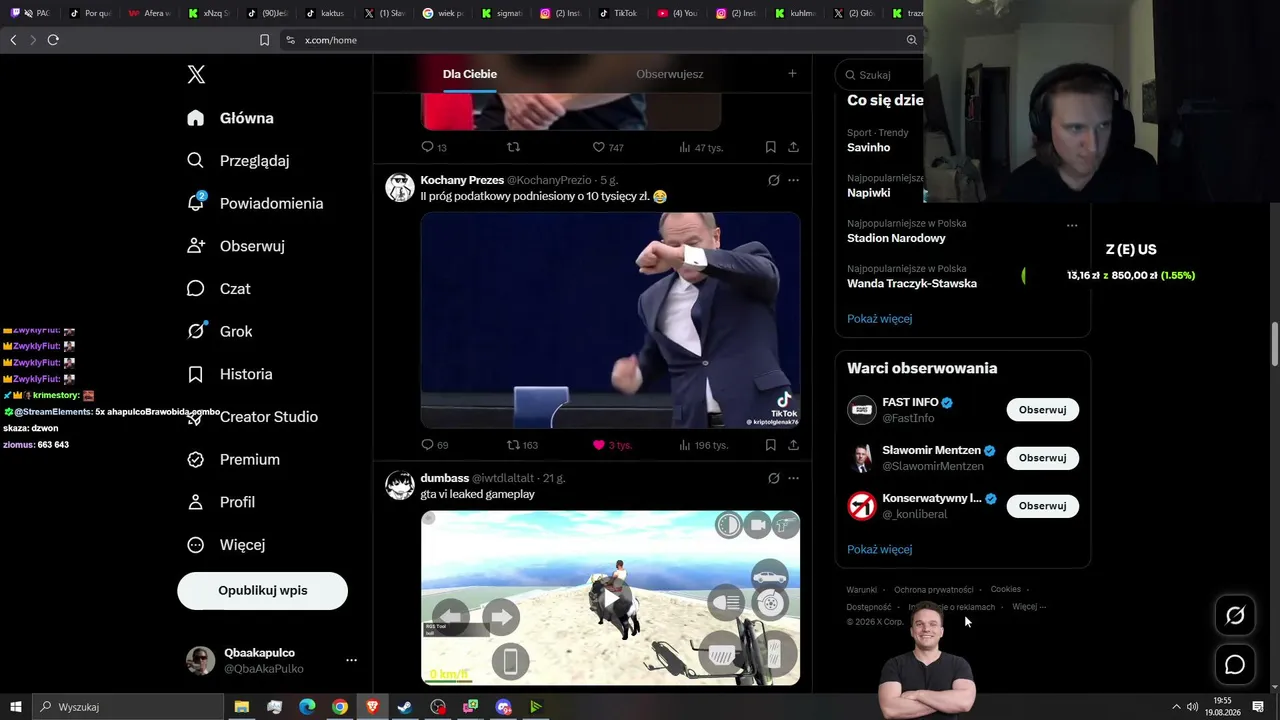1280x720 pixels.
Task: Click the Wyszukaj taskbar search box
Action: point(127,707)
